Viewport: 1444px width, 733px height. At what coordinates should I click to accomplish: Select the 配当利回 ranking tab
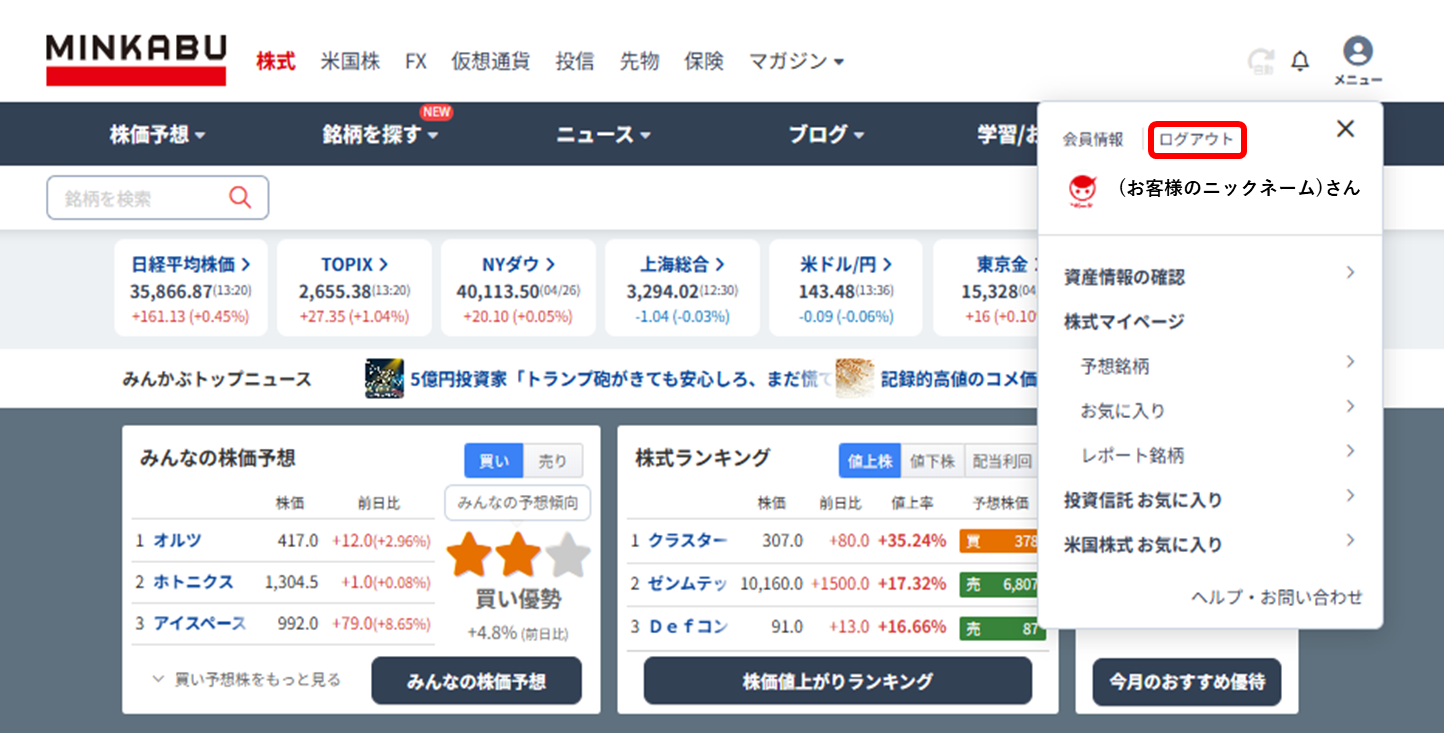(1000, 461)
